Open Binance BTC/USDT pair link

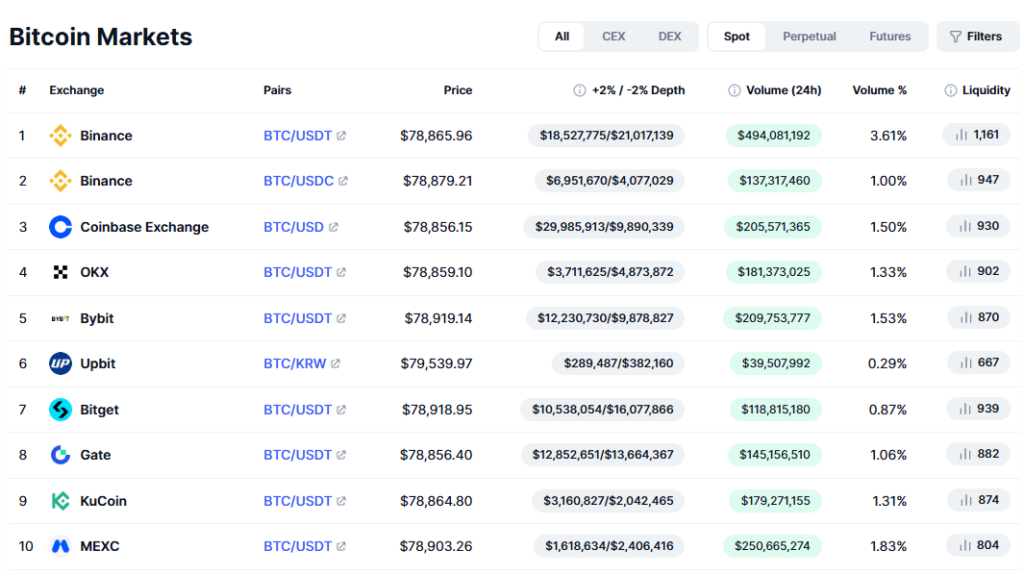(x=297, y=136)
